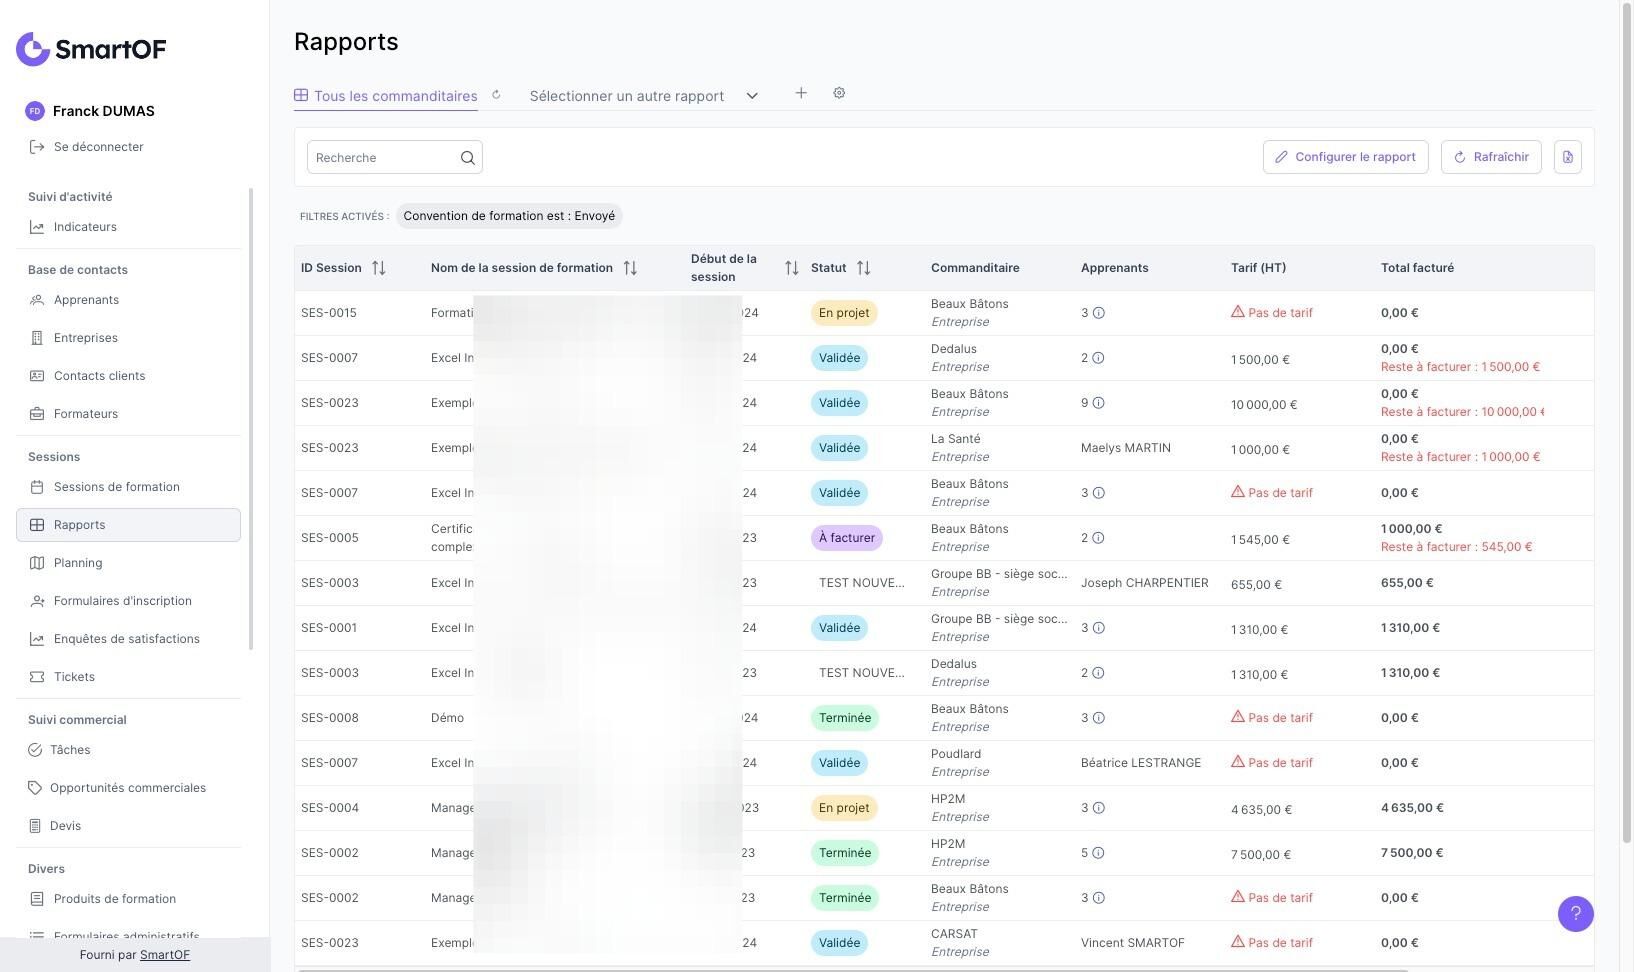The image size is (1634, 972).
Task: Open Formateurs in the sidebar
Action: (x=86, y=414)
